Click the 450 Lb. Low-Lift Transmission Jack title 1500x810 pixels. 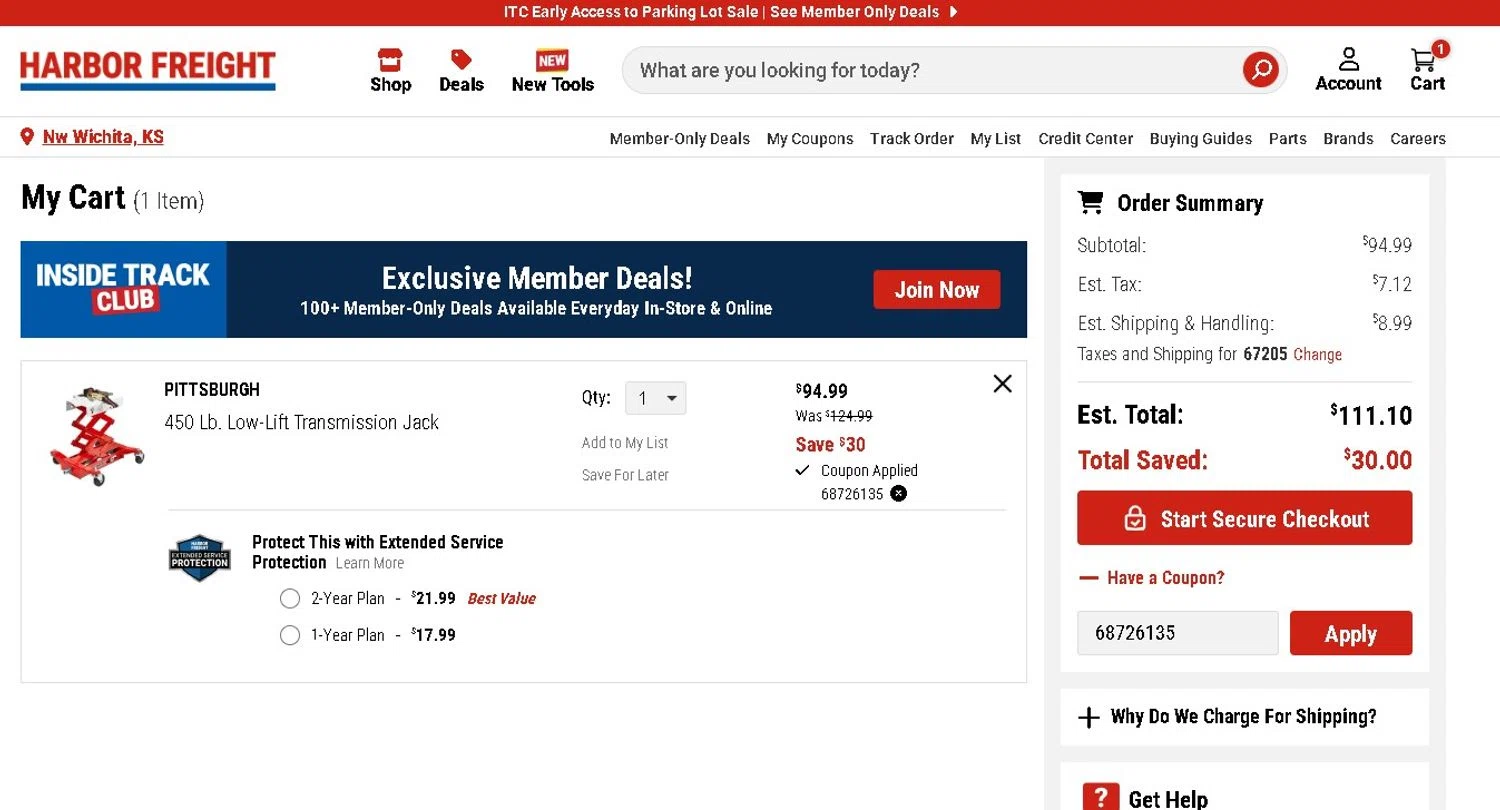[301, 422]
